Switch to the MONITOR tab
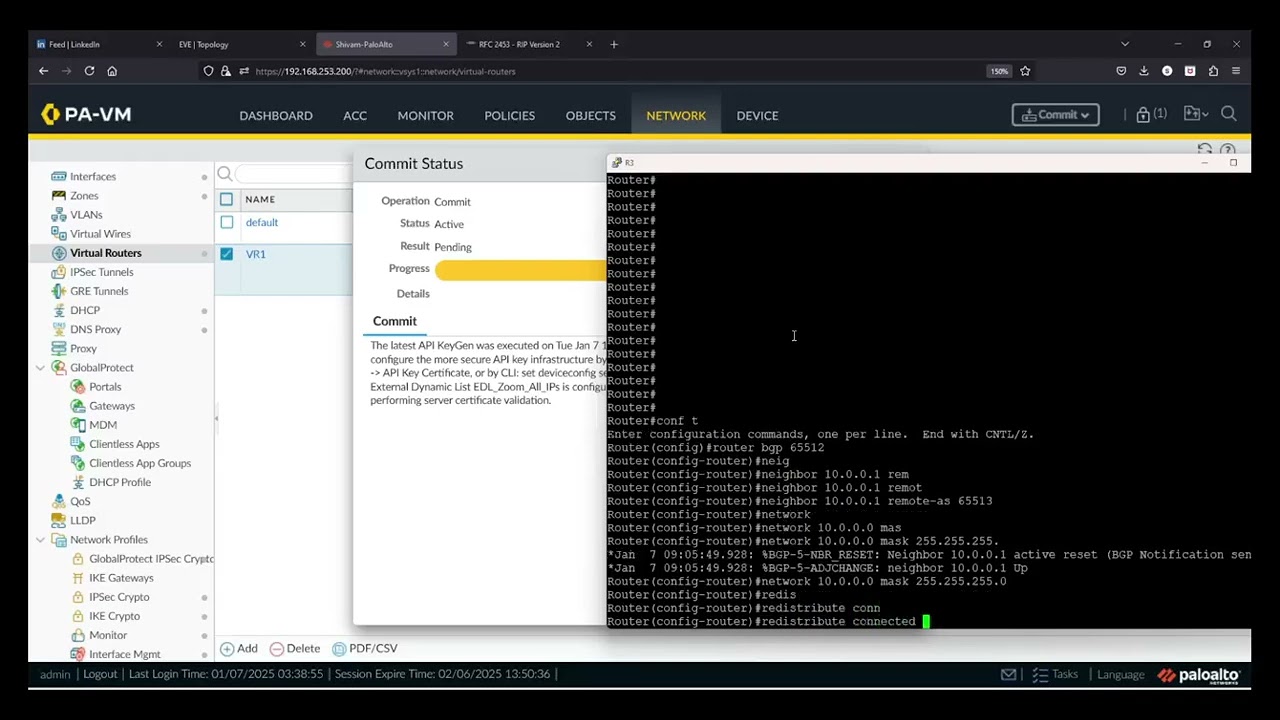1280x720 pixels. coord(425,115)
